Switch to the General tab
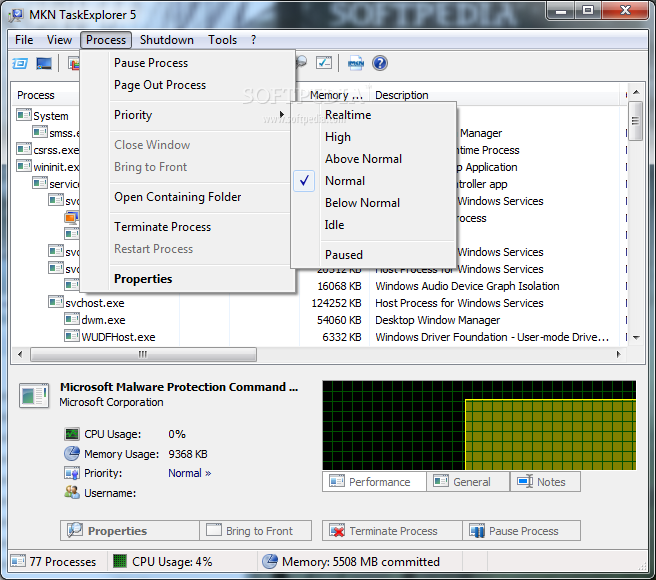 coord(468,482)
